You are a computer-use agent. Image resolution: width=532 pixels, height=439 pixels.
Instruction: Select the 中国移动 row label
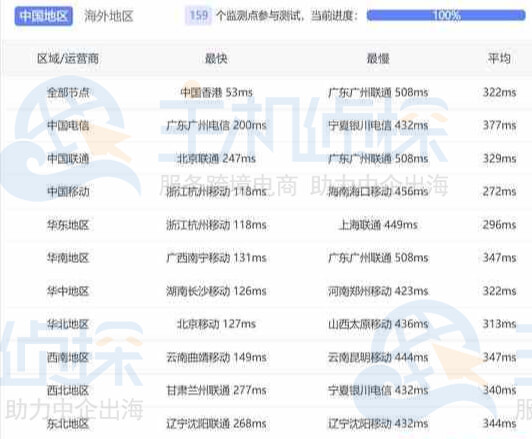(x=68, y=192)
